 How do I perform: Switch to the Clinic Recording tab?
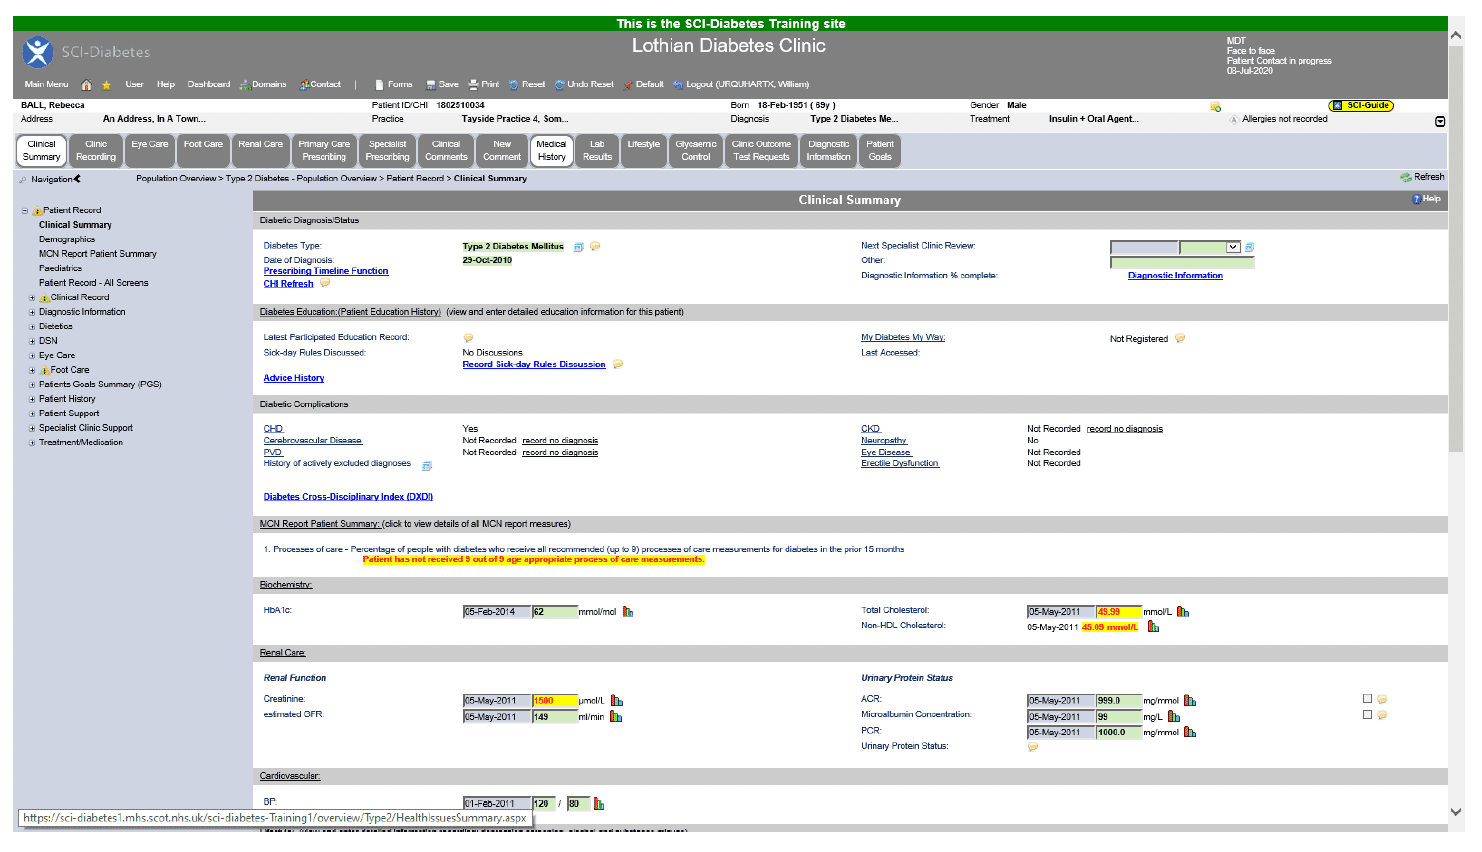point(96,151)
